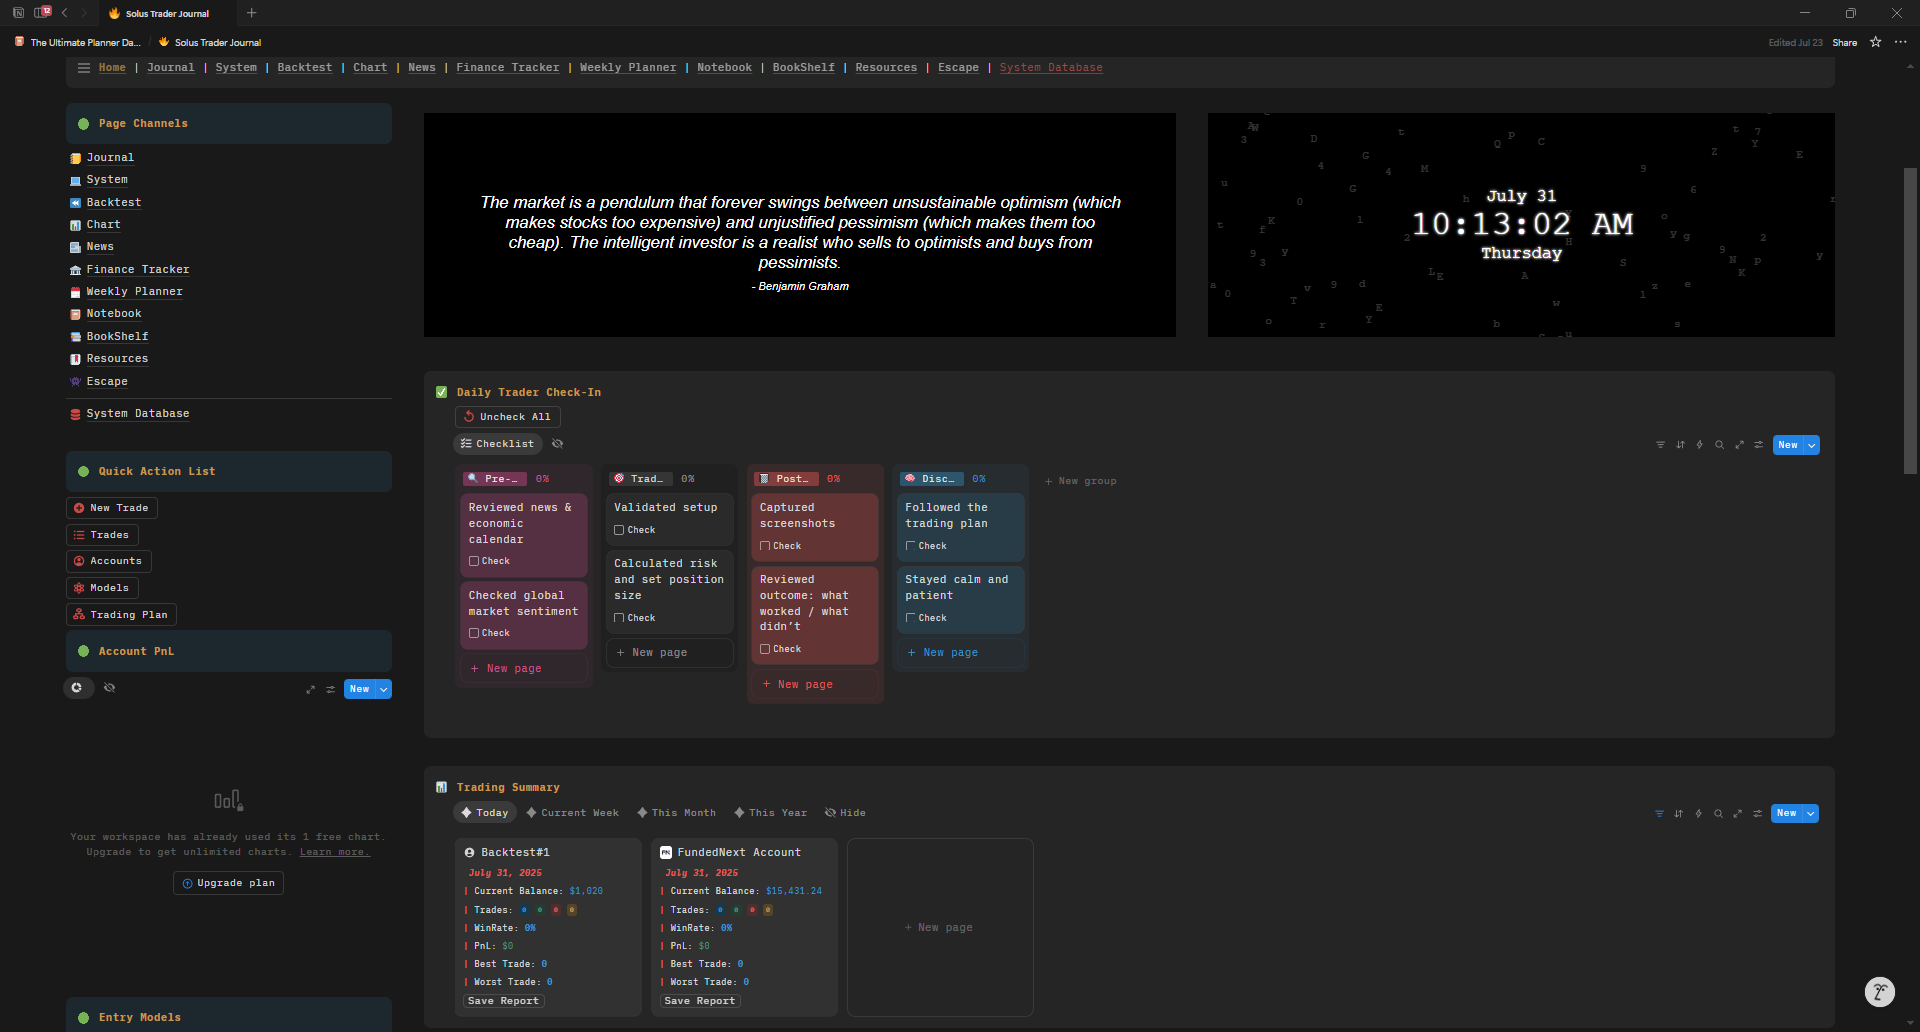Switch to the This Month tab
Image resolution: width=1920 pixels, height=1032 pixels.
[x=676, y=813]
